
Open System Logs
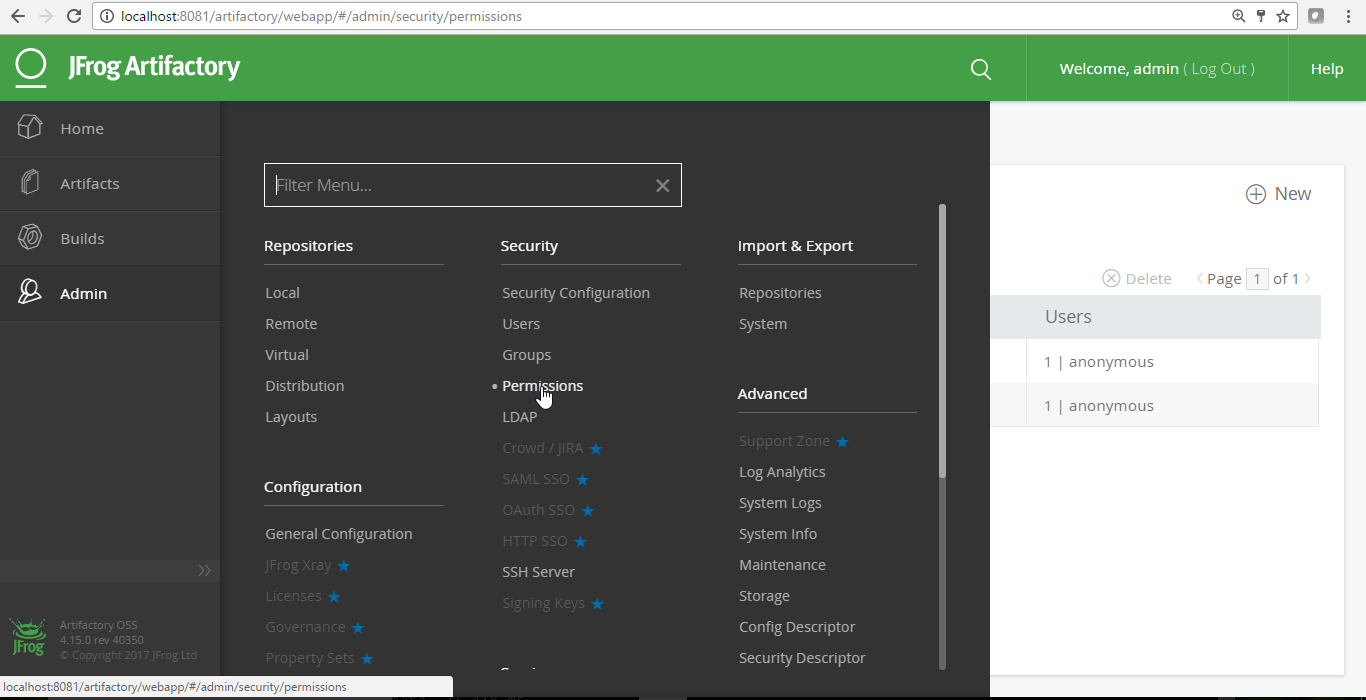point(781,503)
